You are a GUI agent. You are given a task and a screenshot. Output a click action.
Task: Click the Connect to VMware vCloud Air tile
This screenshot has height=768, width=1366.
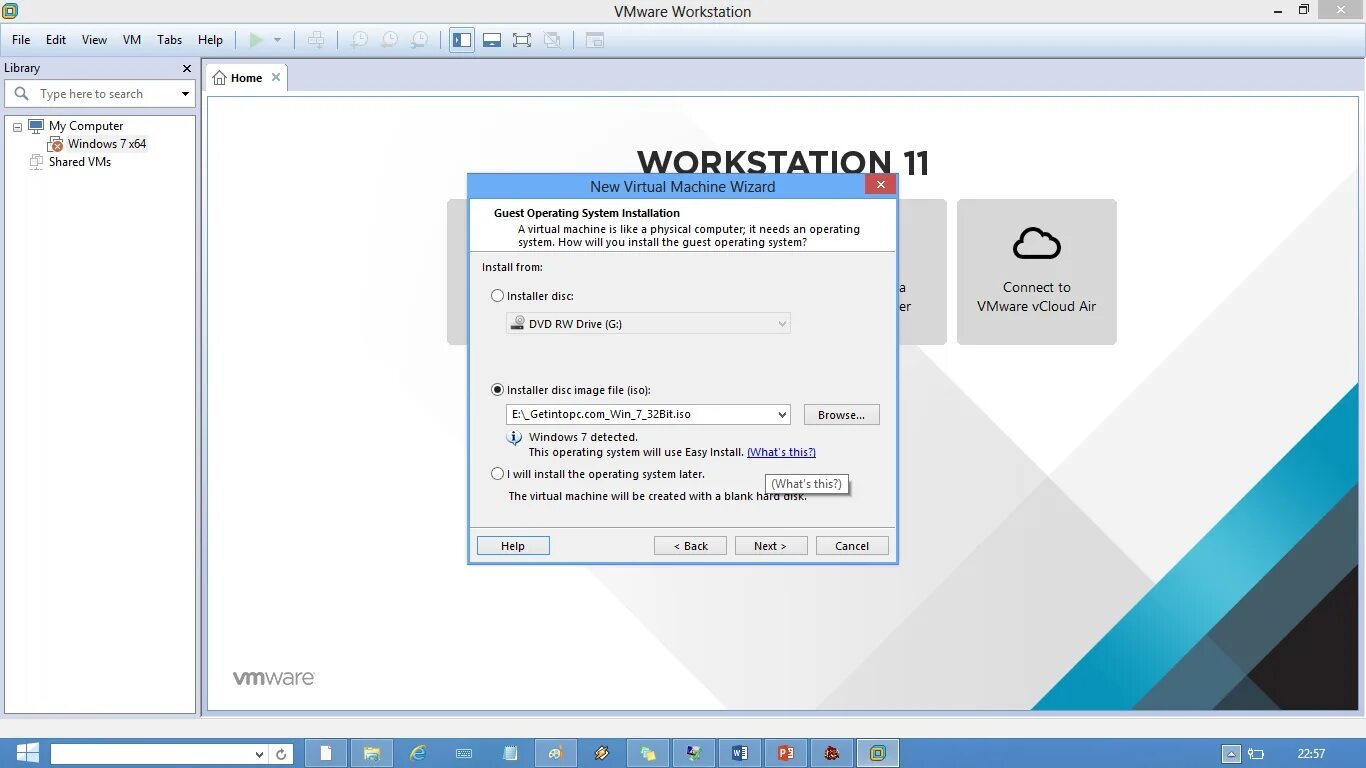coord(1037,272)
